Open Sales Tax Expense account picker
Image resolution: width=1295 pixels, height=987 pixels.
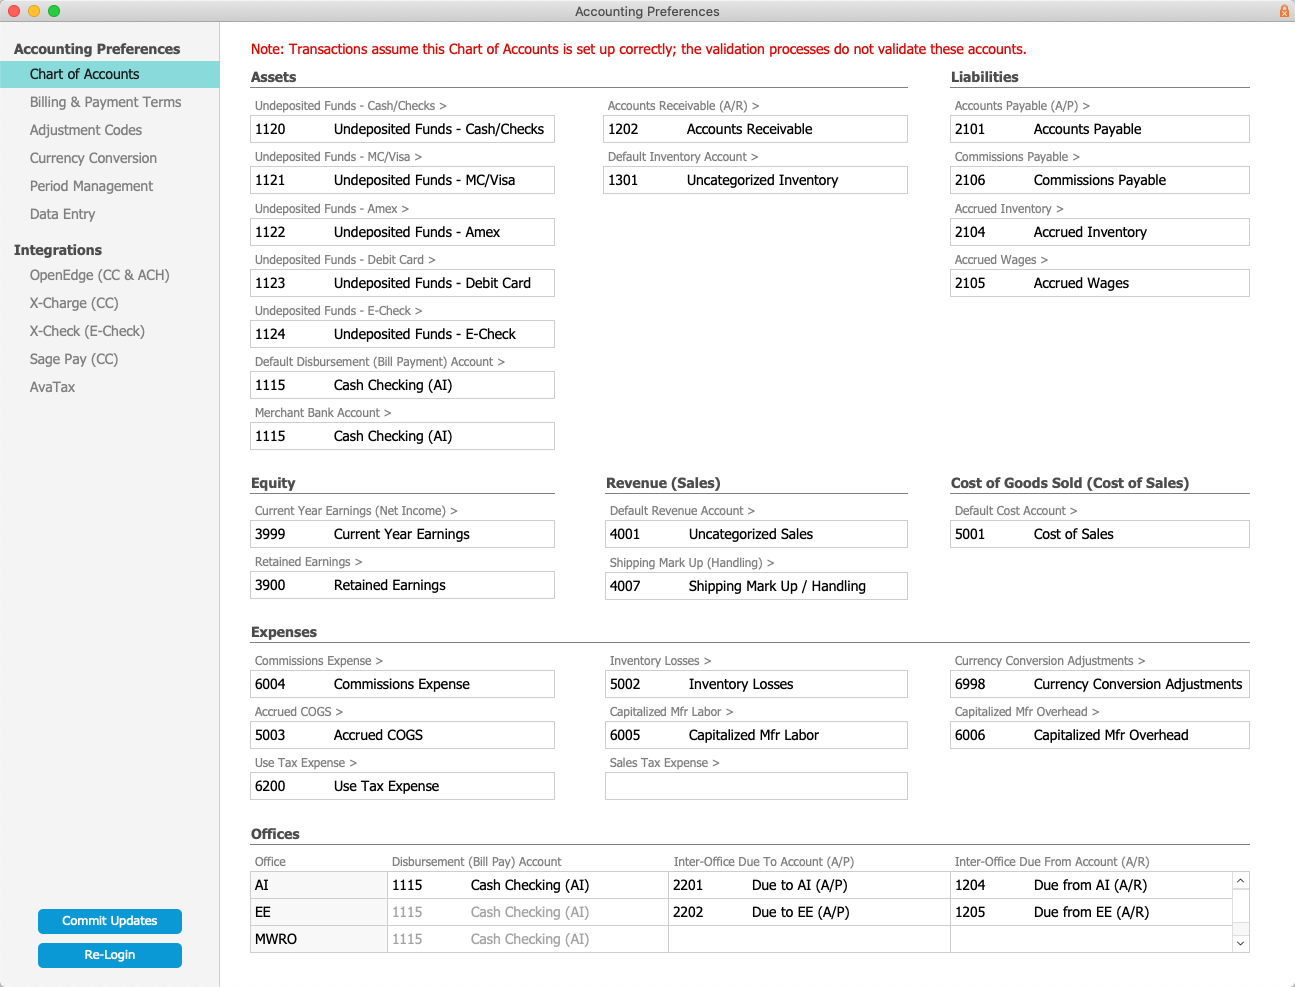pos(664,763)
